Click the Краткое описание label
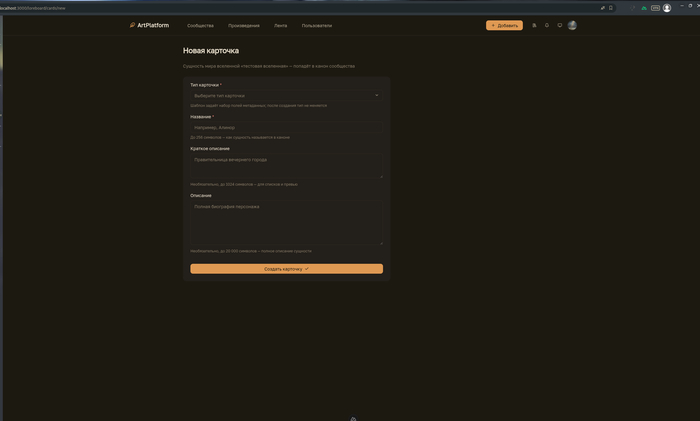 tap(210, 149)
